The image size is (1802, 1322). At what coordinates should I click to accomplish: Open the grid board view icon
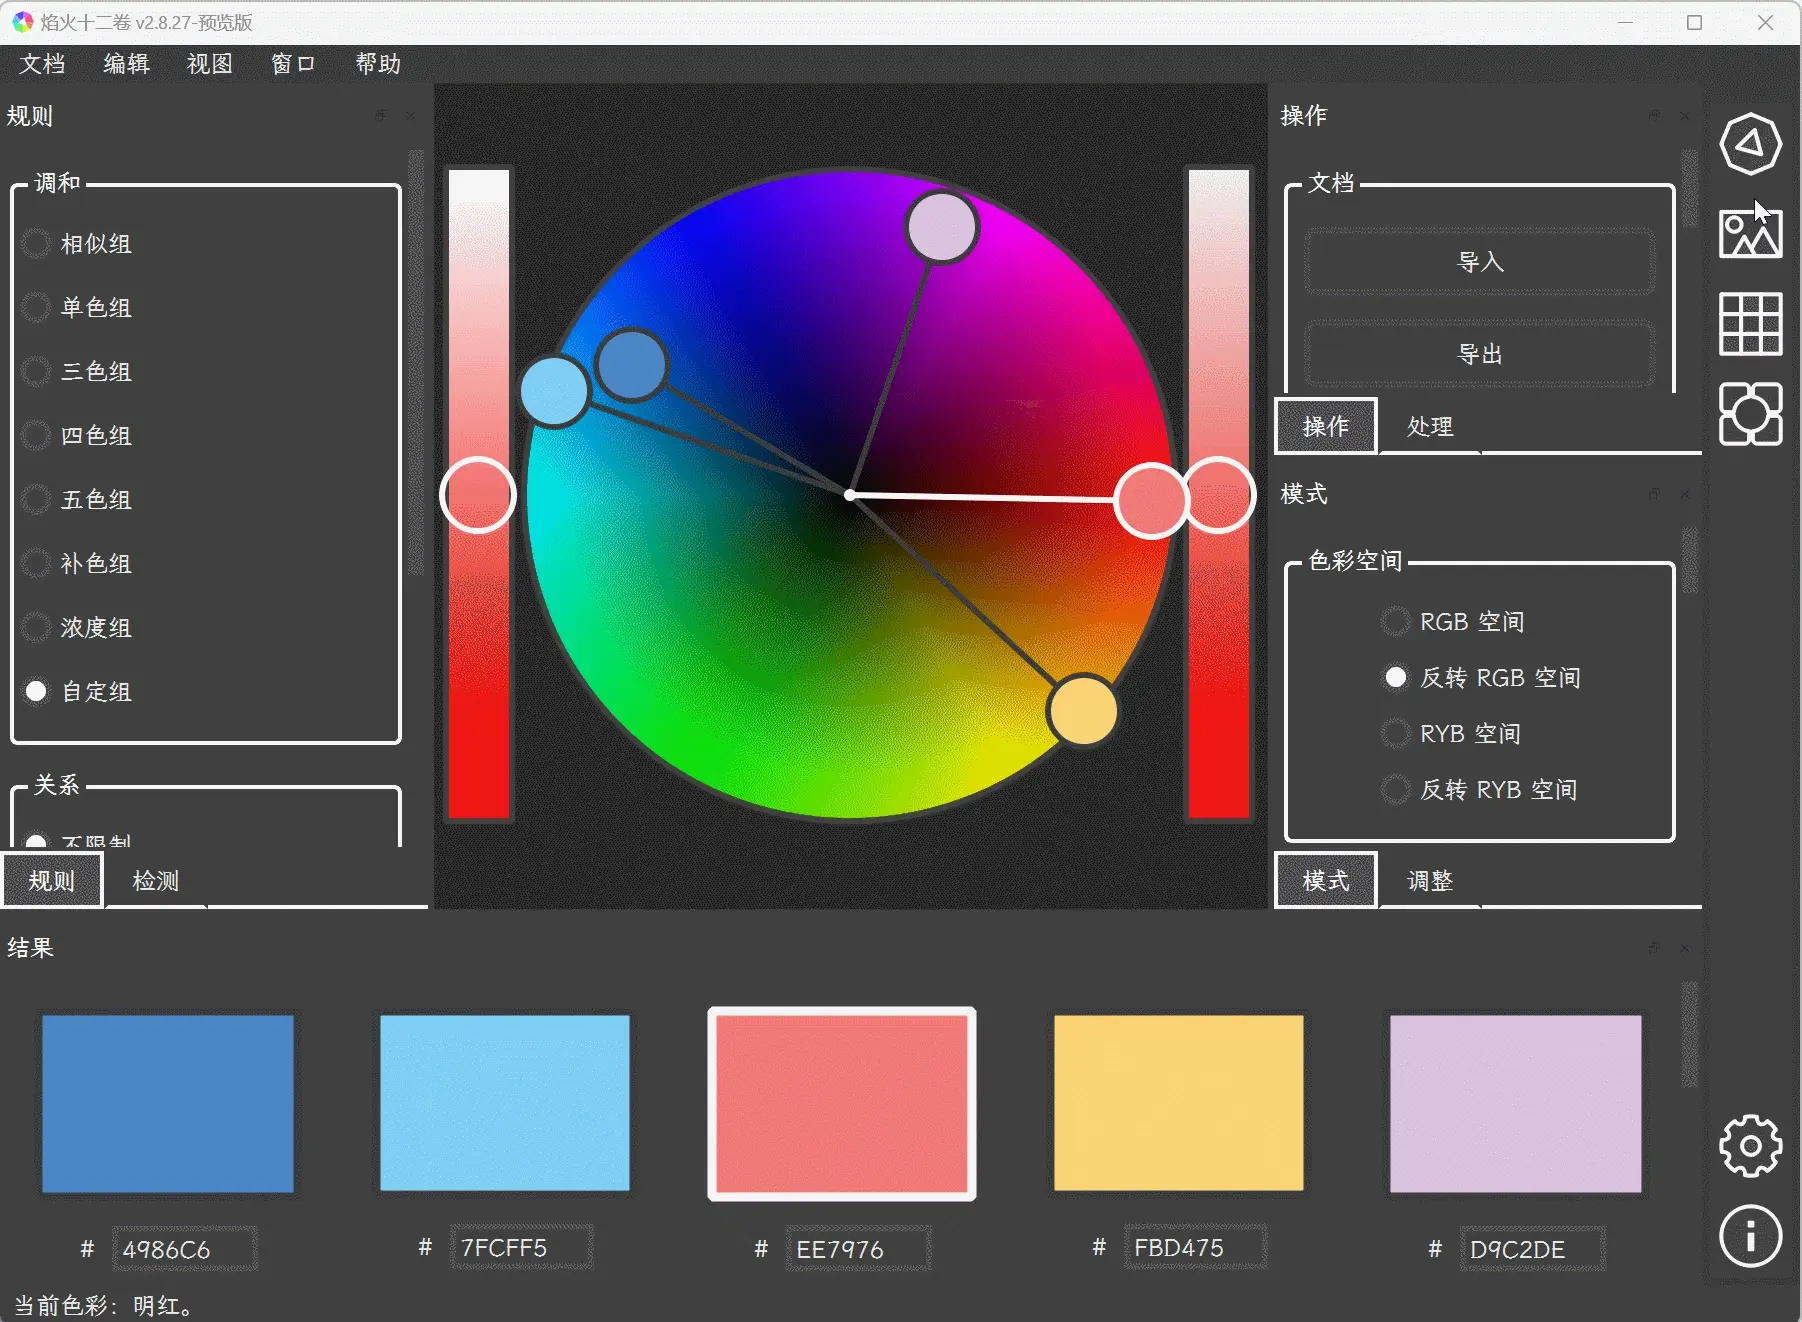(x=1750, y=324)
